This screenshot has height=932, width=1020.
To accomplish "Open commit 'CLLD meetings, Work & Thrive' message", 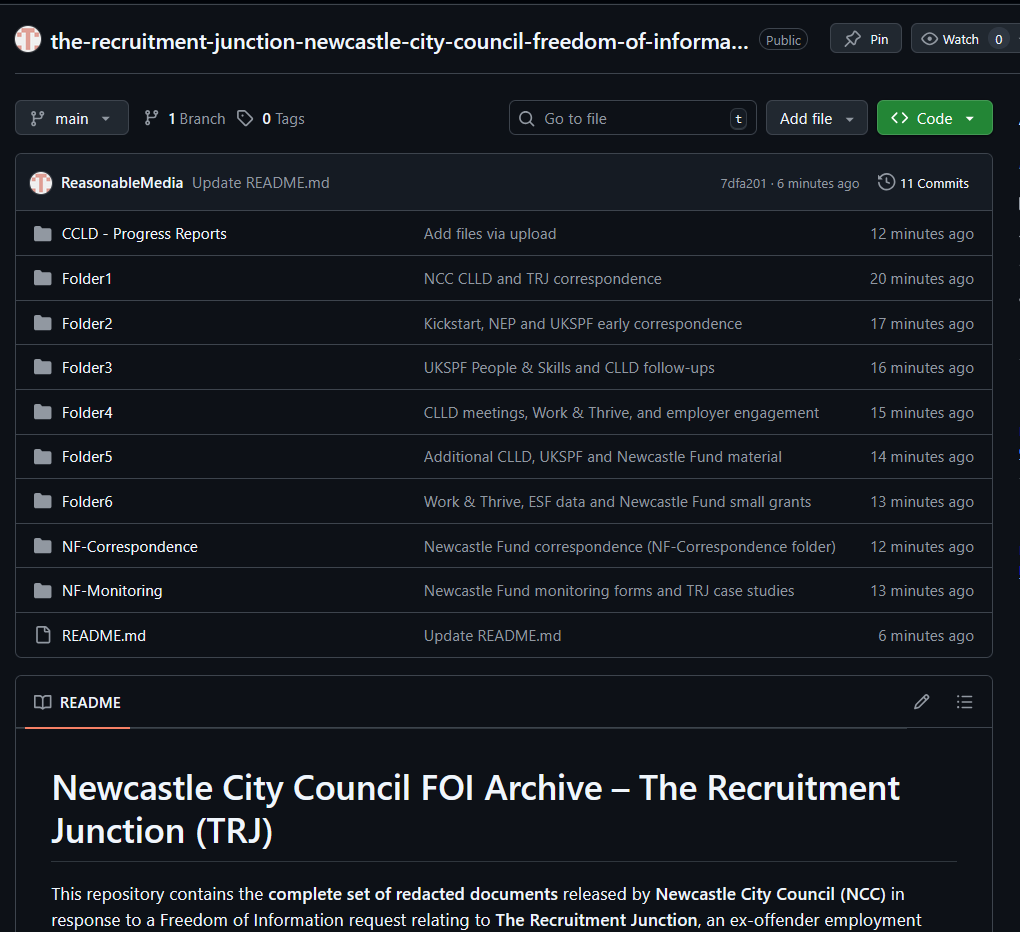I will (x=621, y=412).
